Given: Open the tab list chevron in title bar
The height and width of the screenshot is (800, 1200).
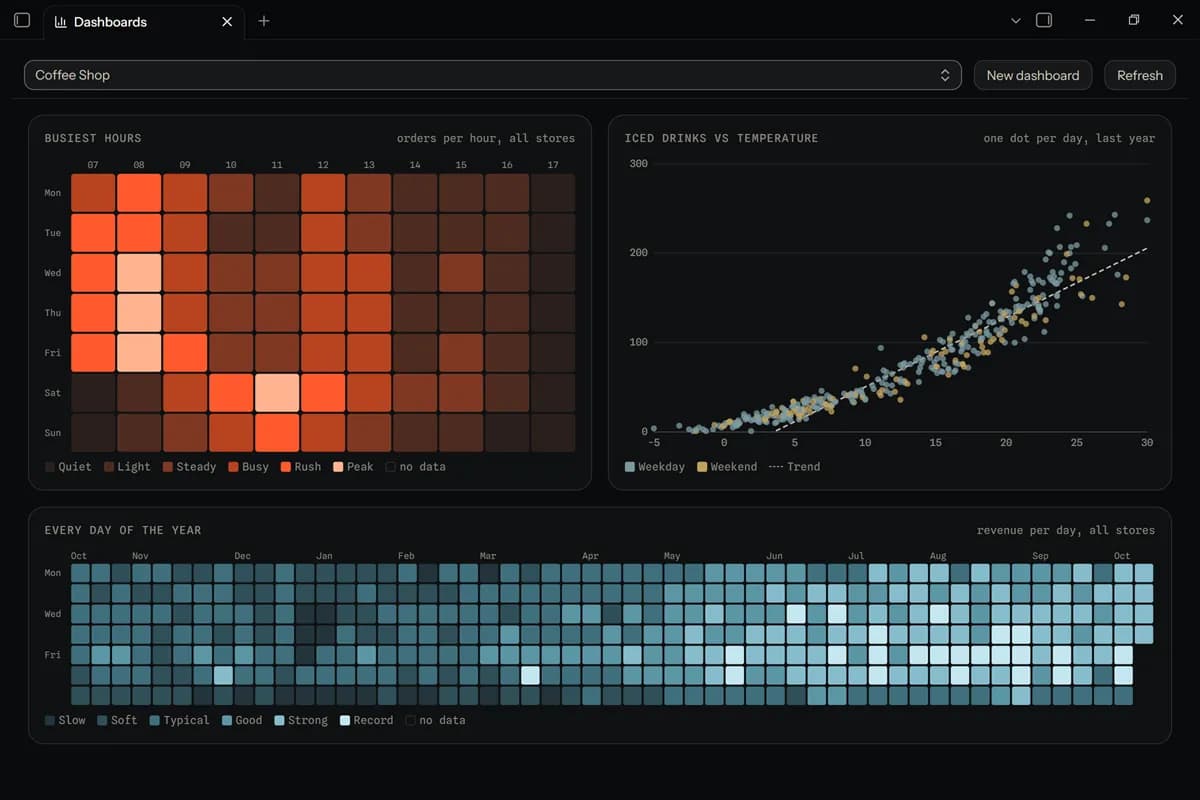Looking at the screenshot, I should click(x=1016, y=21).
